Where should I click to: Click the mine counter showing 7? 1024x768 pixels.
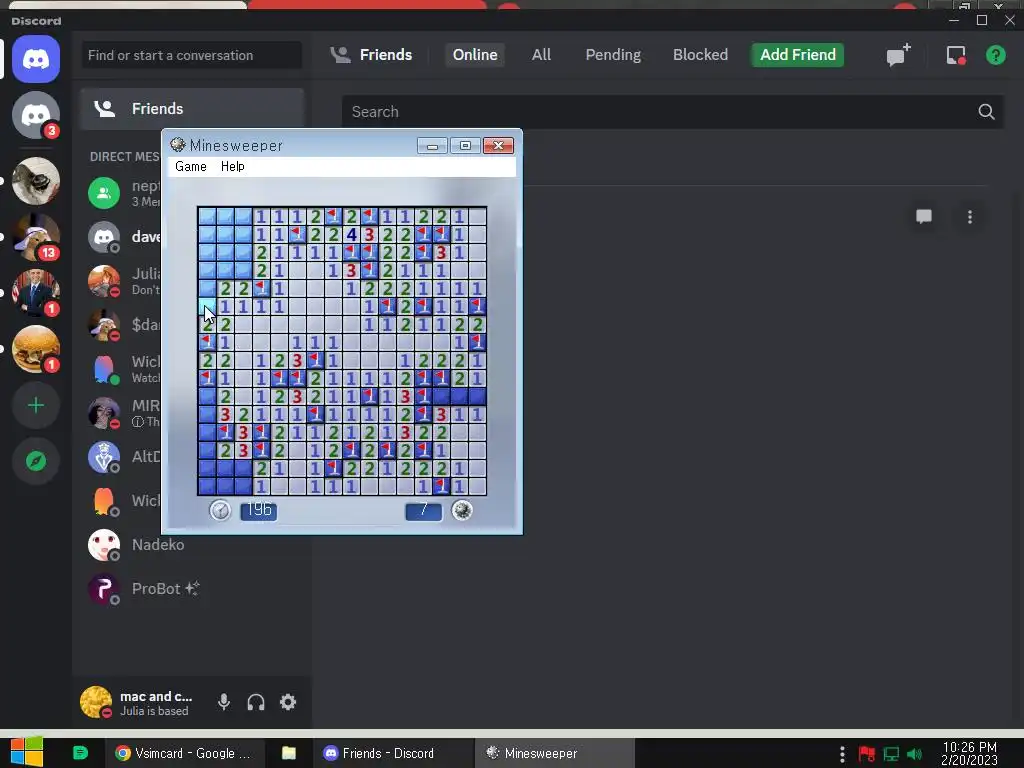(x=423, y=510)
